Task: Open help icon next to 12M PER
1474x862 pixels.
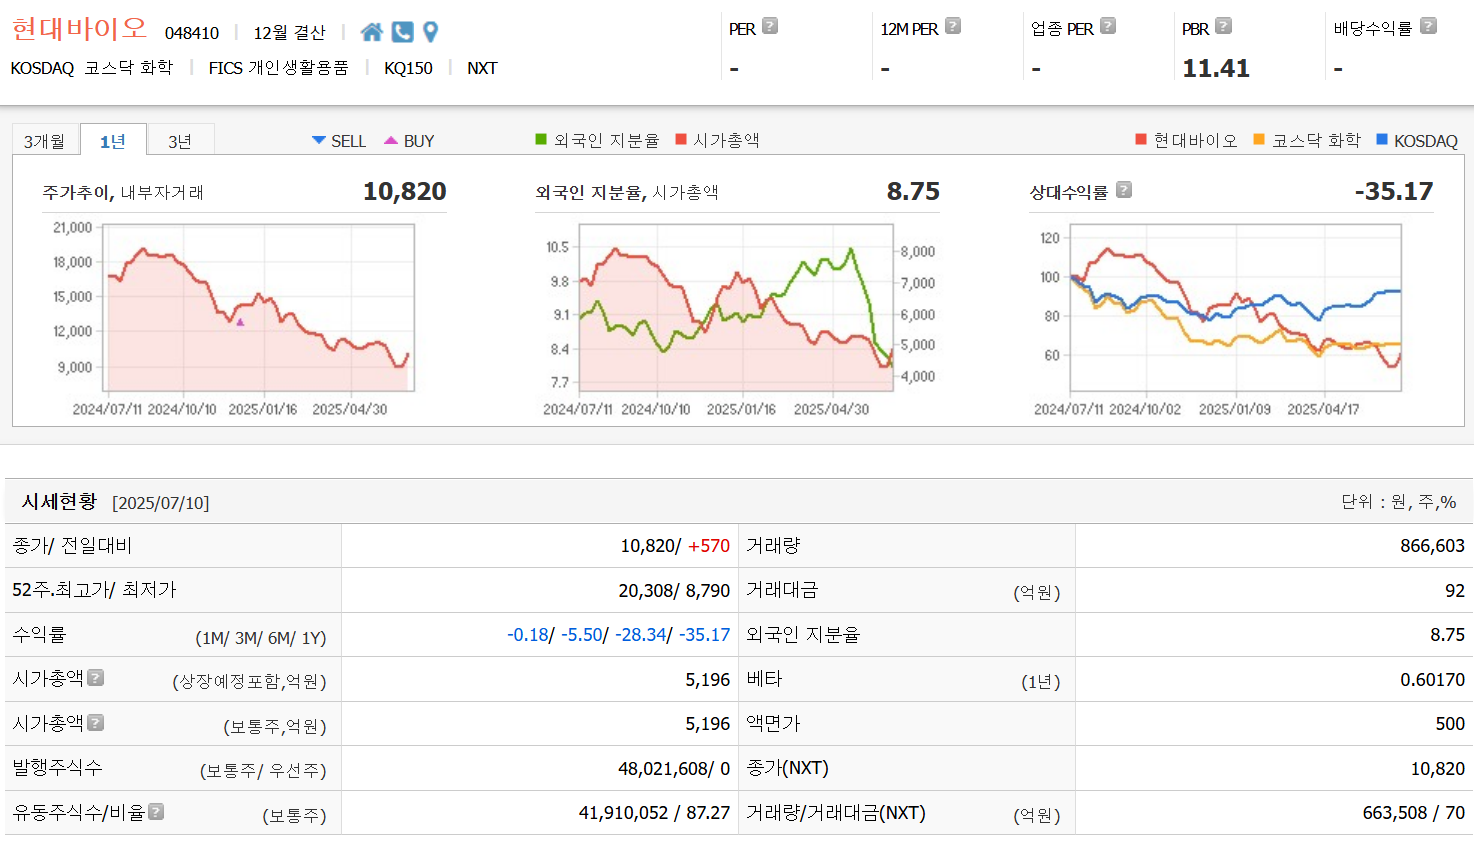Action: tap(953, 26)
